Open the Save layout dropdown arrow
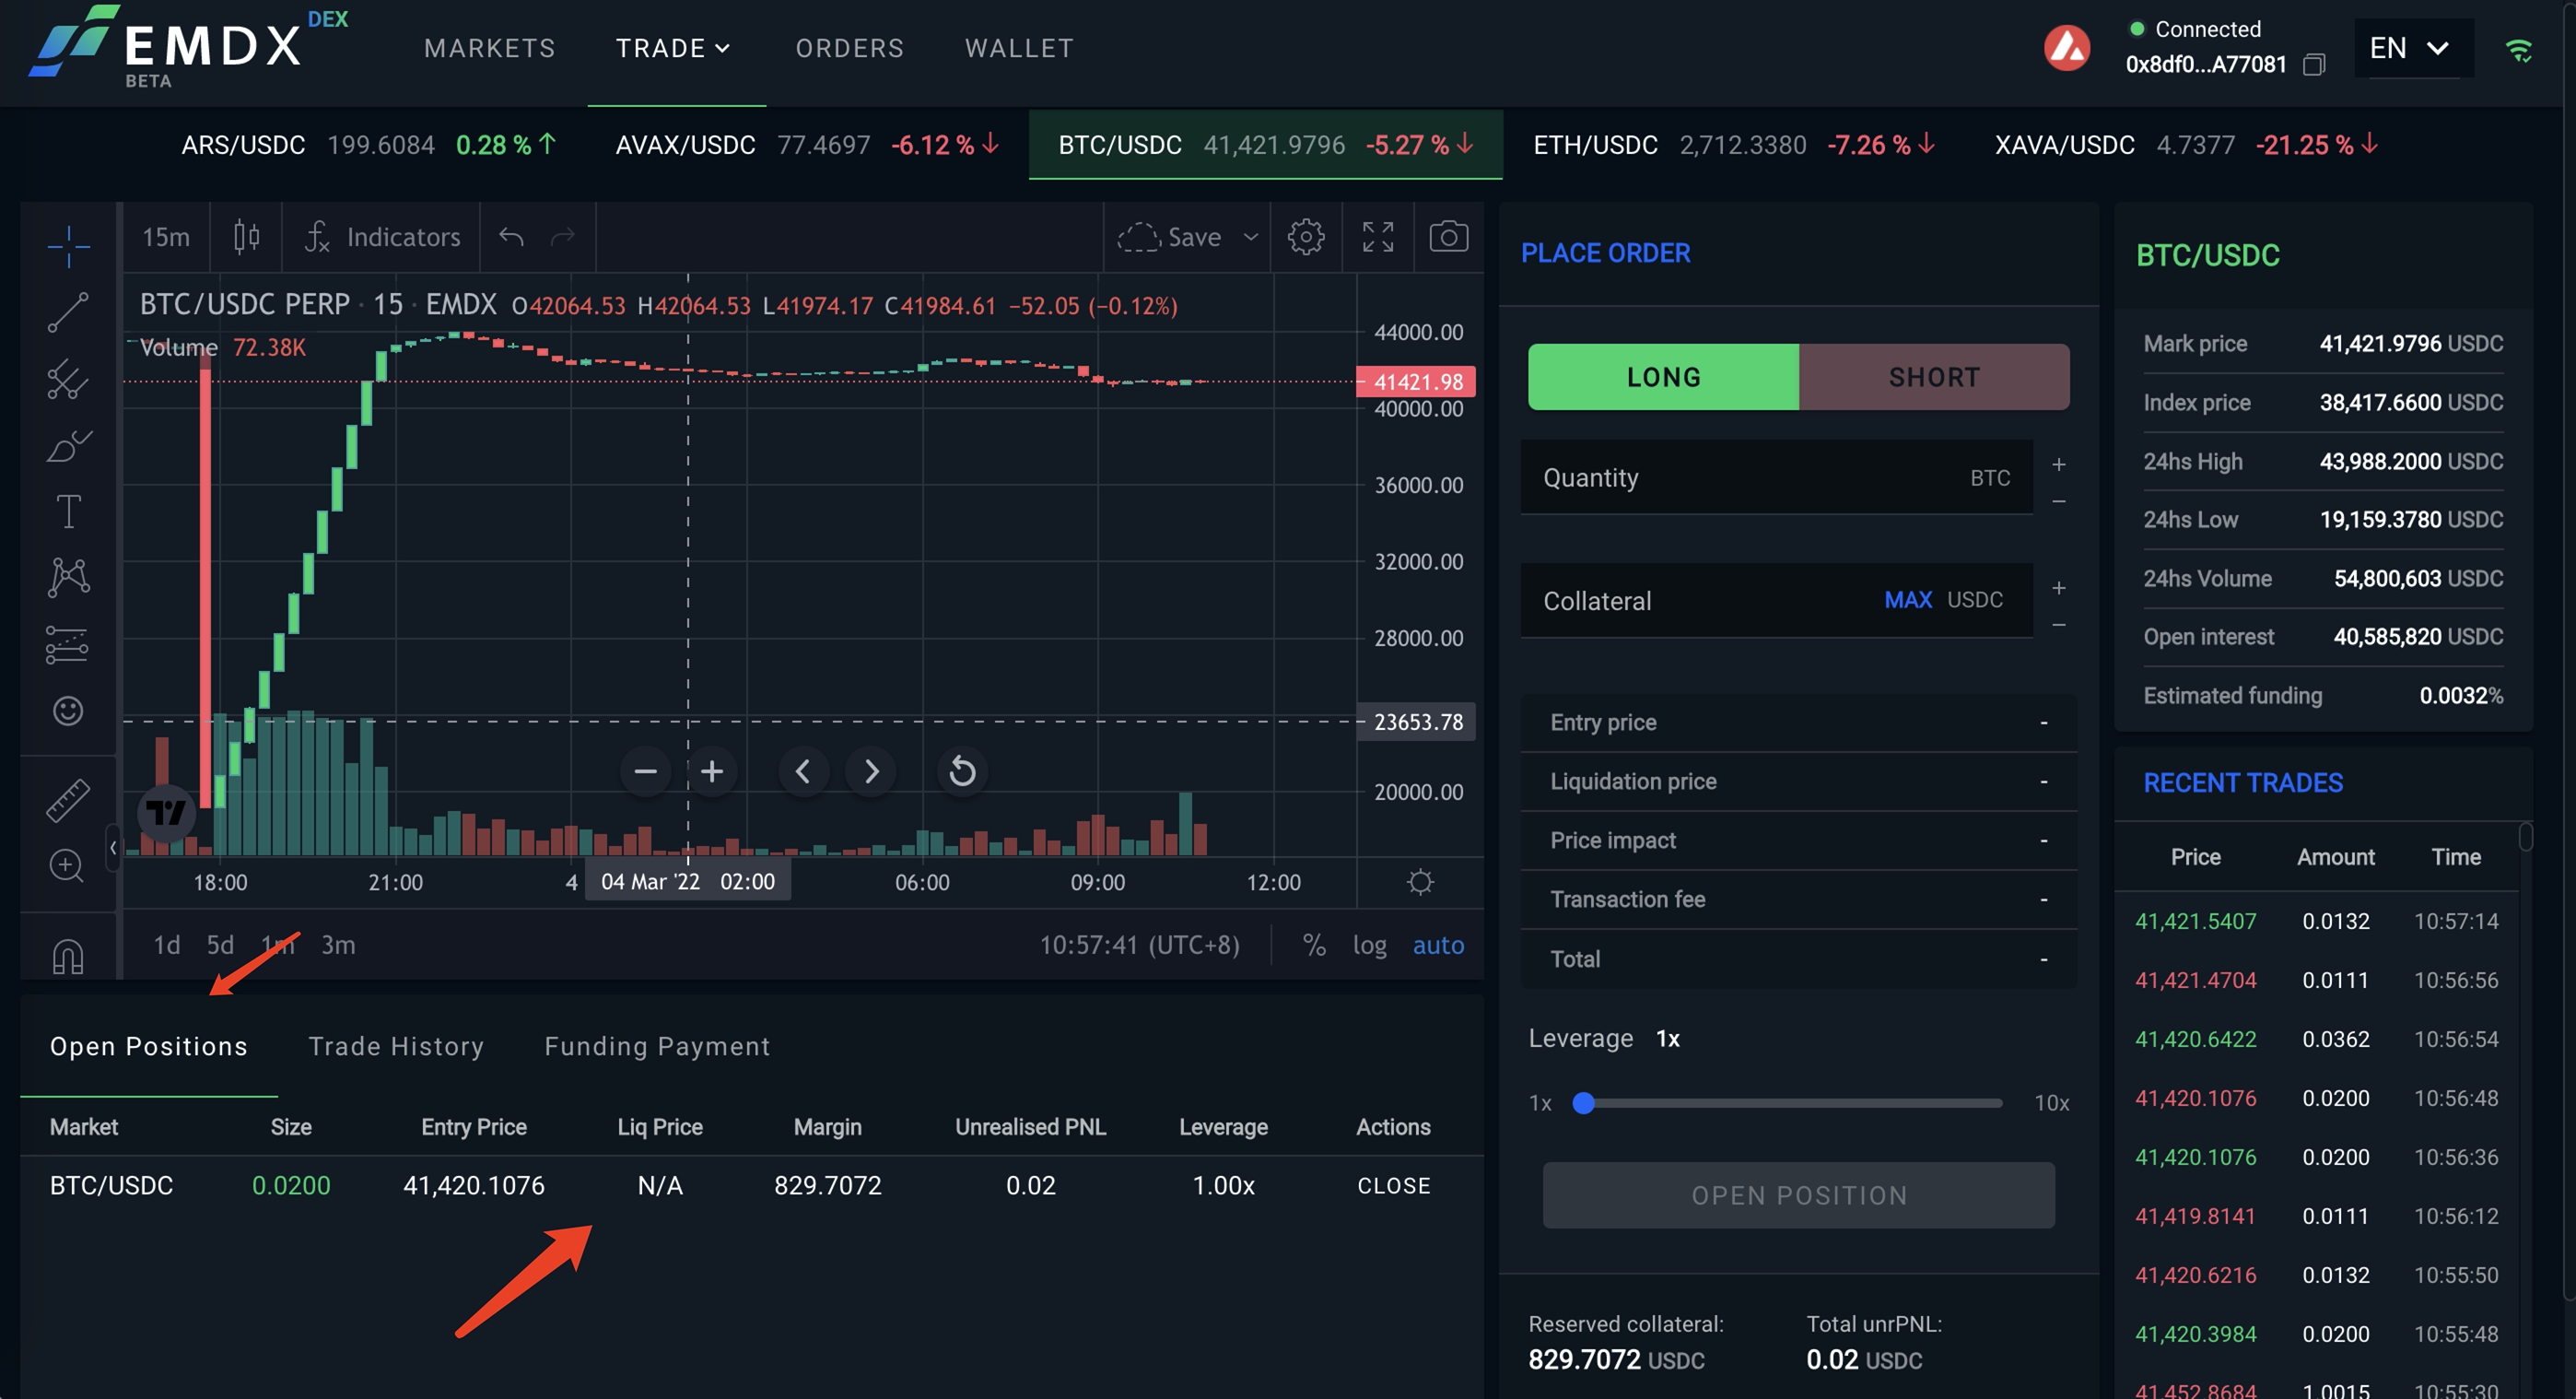 [1250, 237]
